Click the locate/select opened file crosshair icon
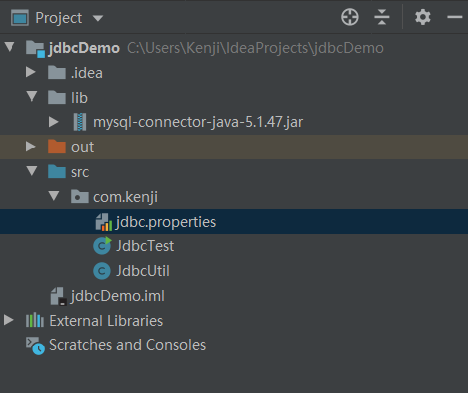This screenshot has height=393, width=468. (x=350, y=17)
